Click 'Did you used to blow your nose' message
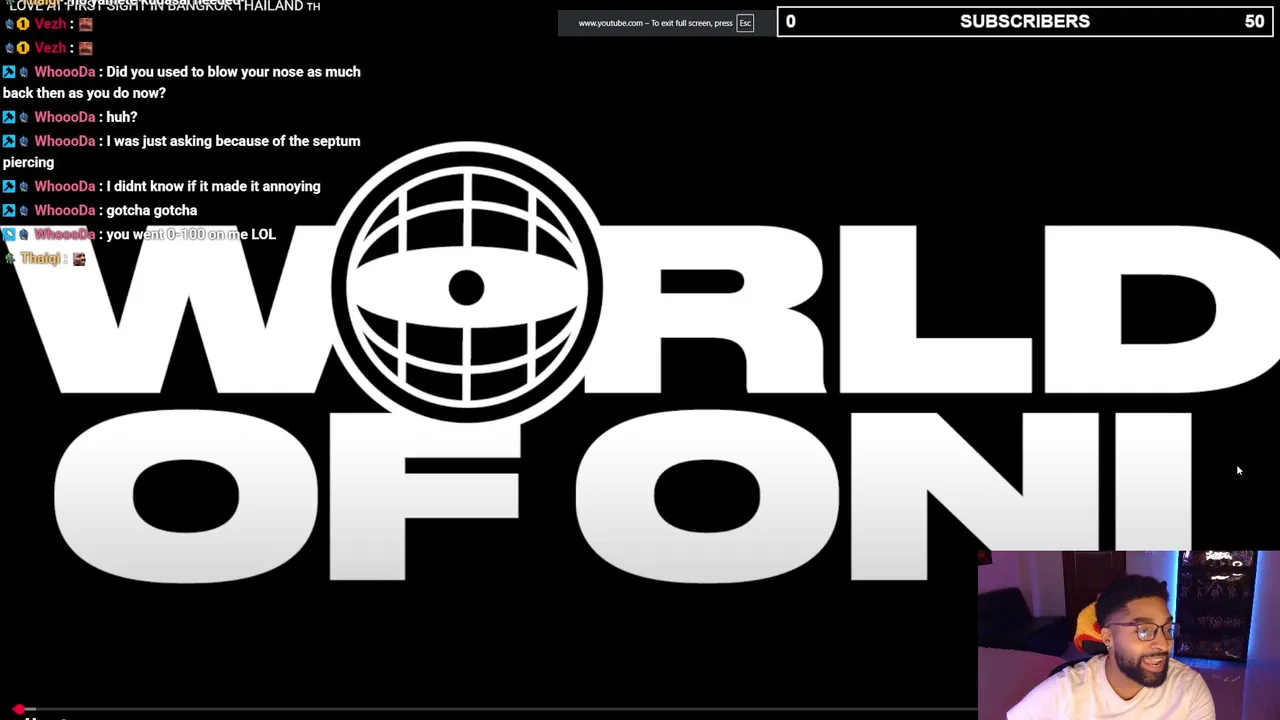1280x720 pixels. point(182,82)
